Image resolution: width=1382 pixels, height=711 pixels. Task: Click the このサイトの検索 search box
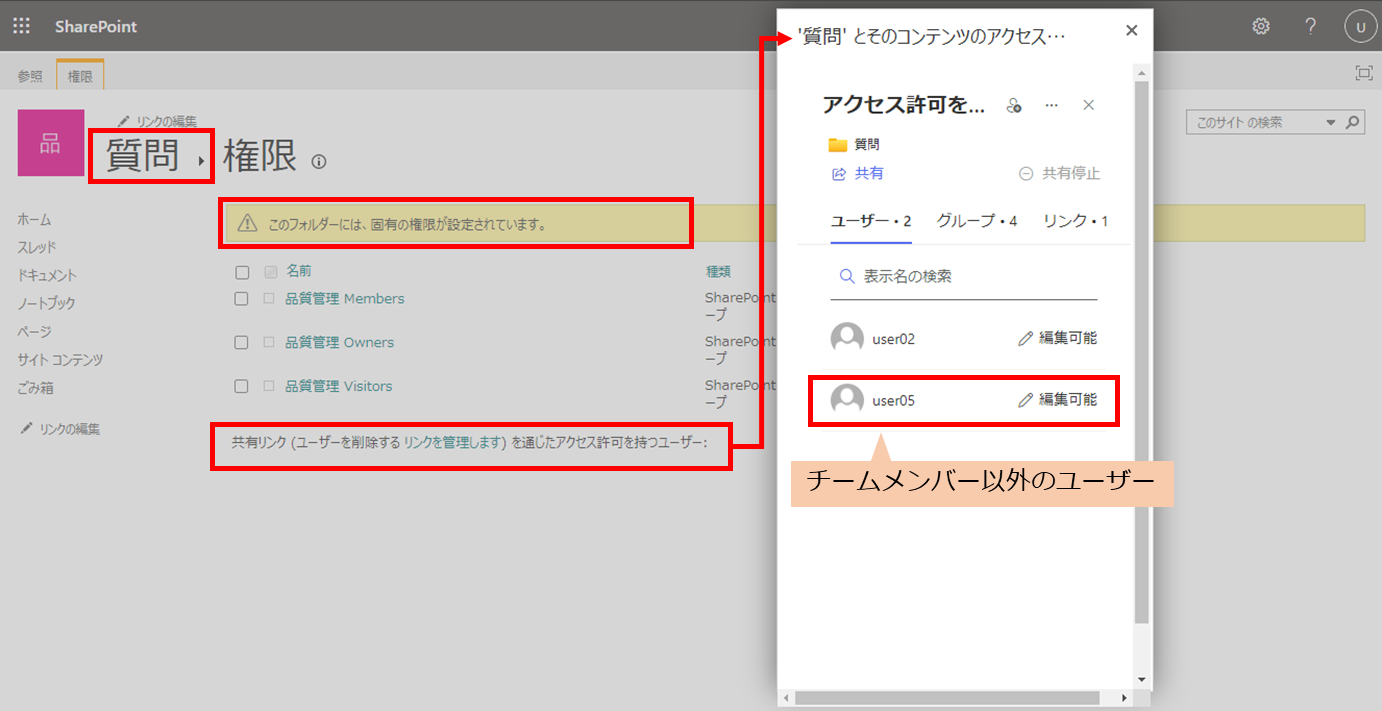coord(1255,122)
